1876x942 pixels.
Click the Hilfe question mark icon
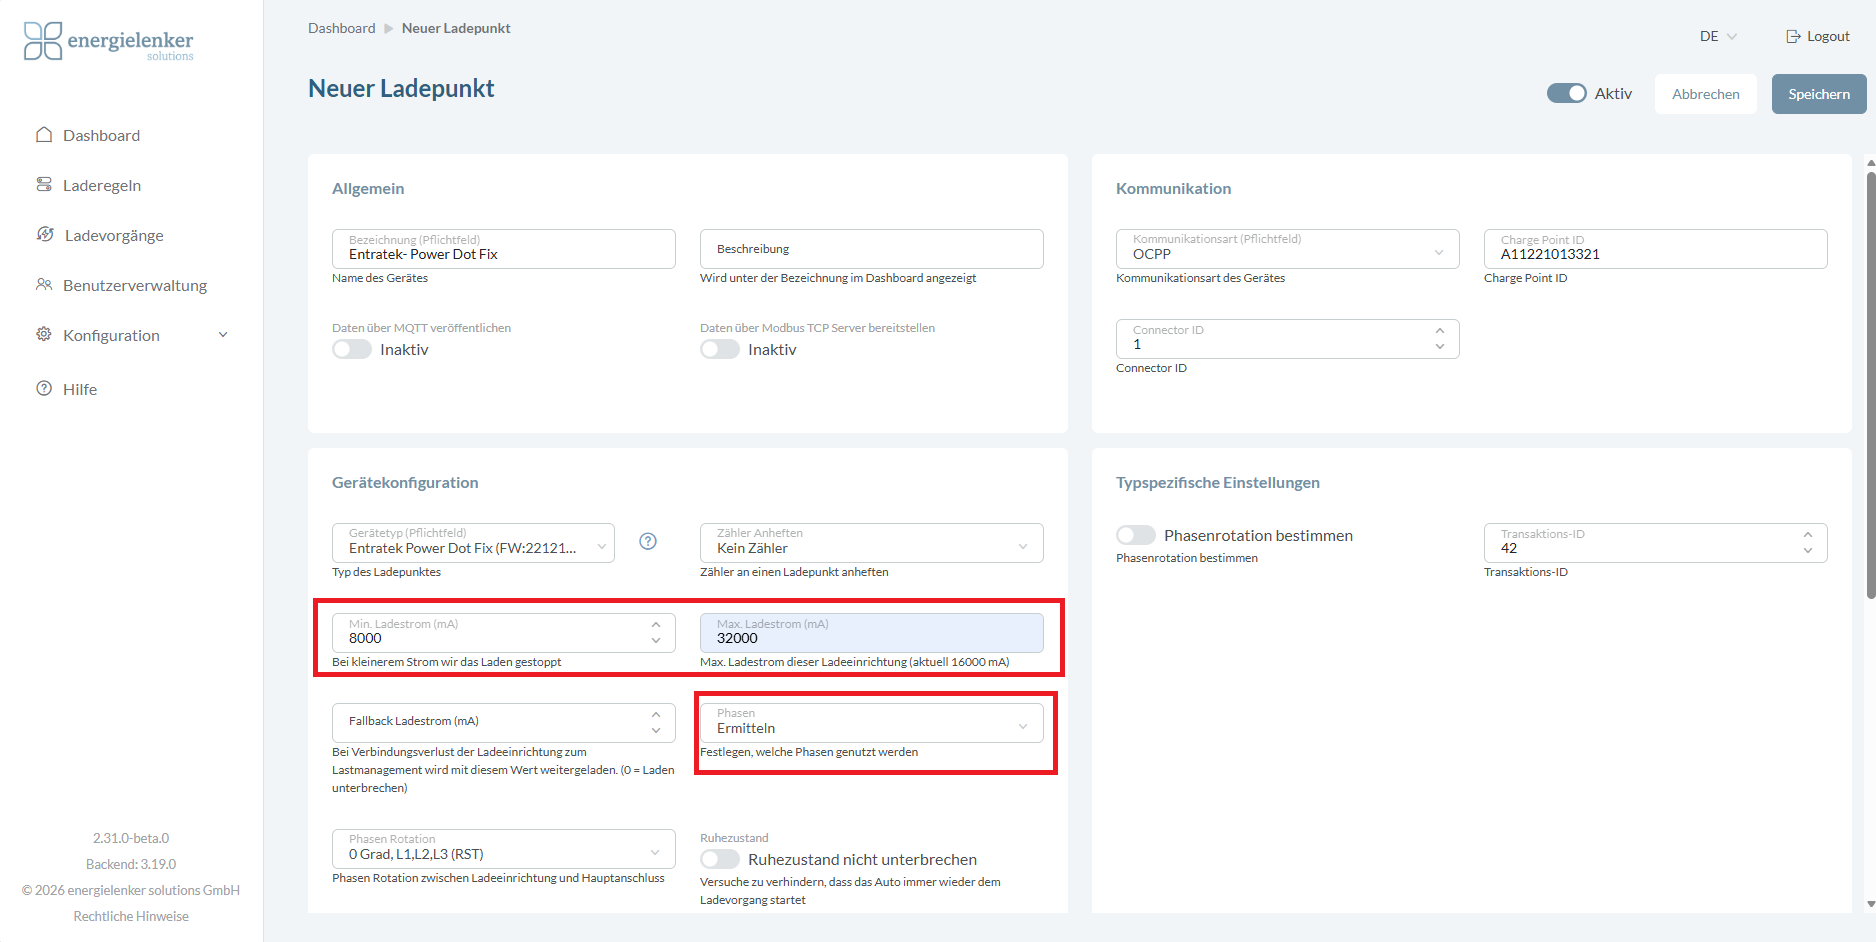coord(44,389)
